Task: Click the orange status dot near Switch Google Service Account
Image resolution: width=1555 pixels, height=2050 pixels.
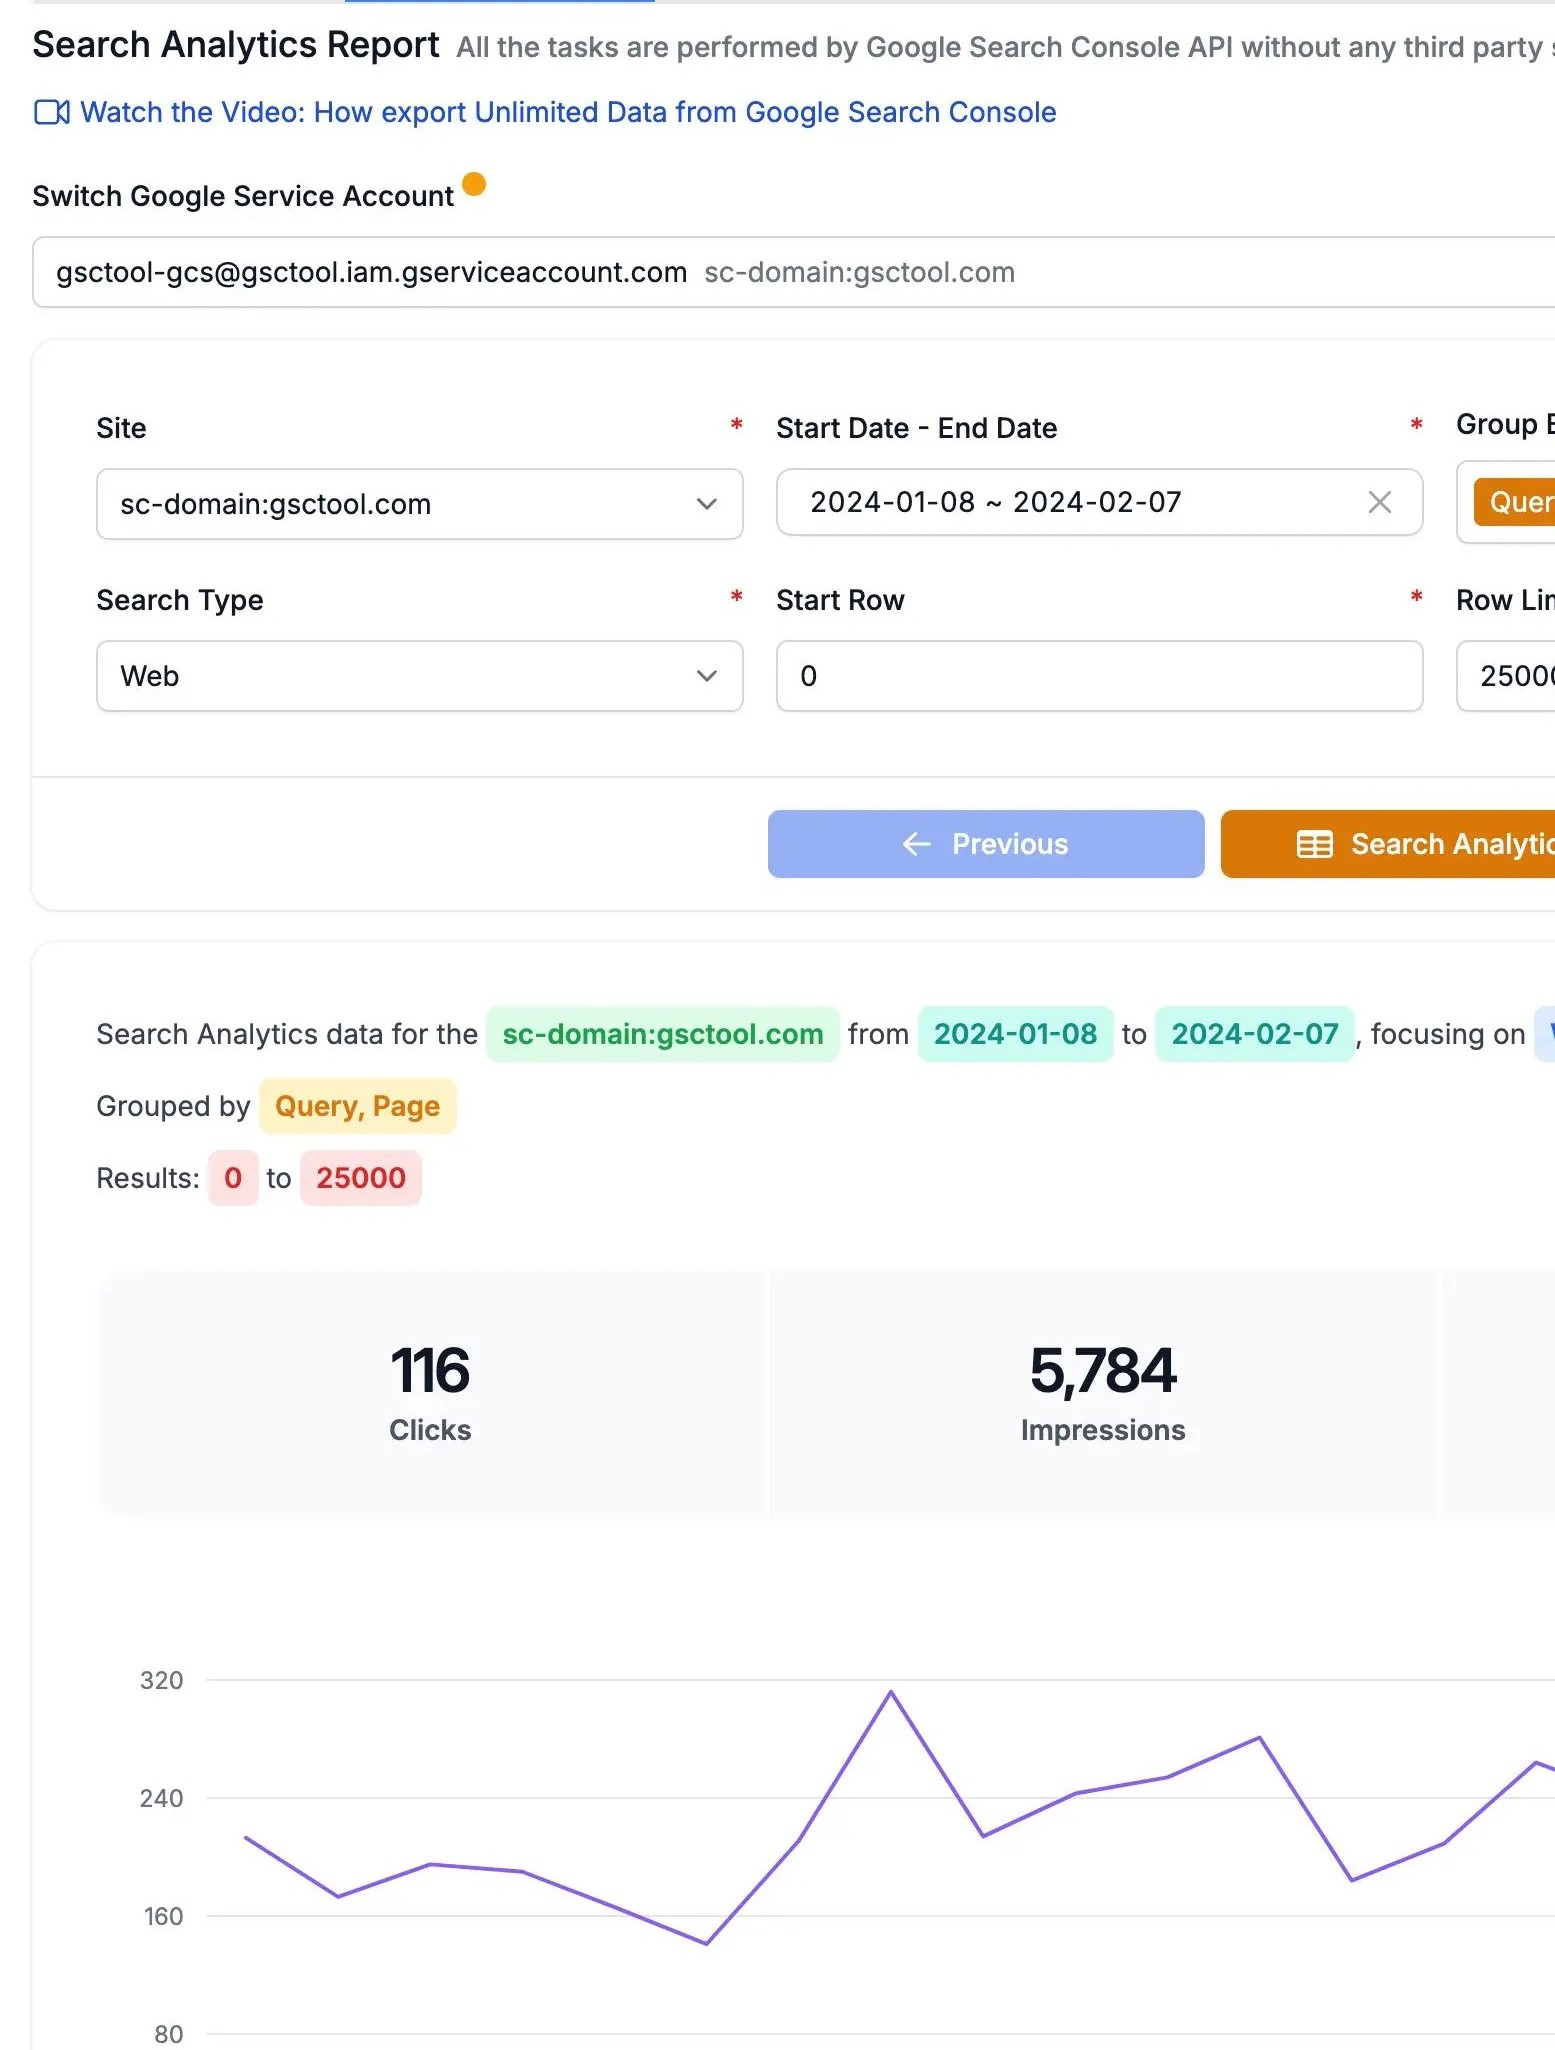Action: (474, 184)
